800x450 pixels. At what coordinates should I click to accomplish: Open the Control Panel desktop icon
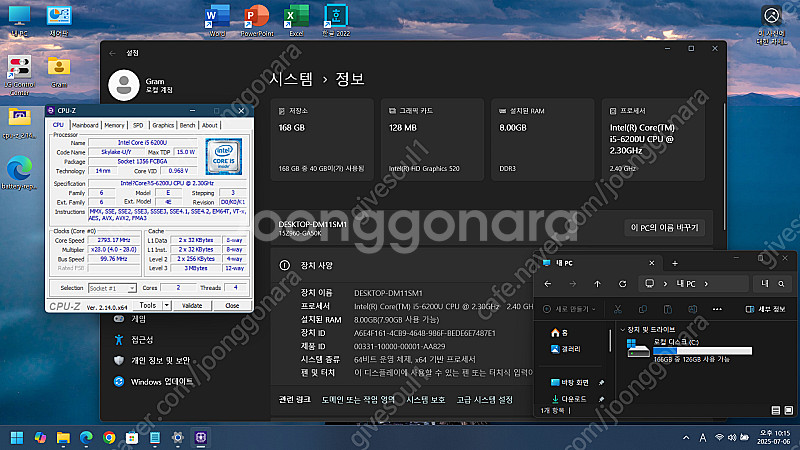point(59,20)
